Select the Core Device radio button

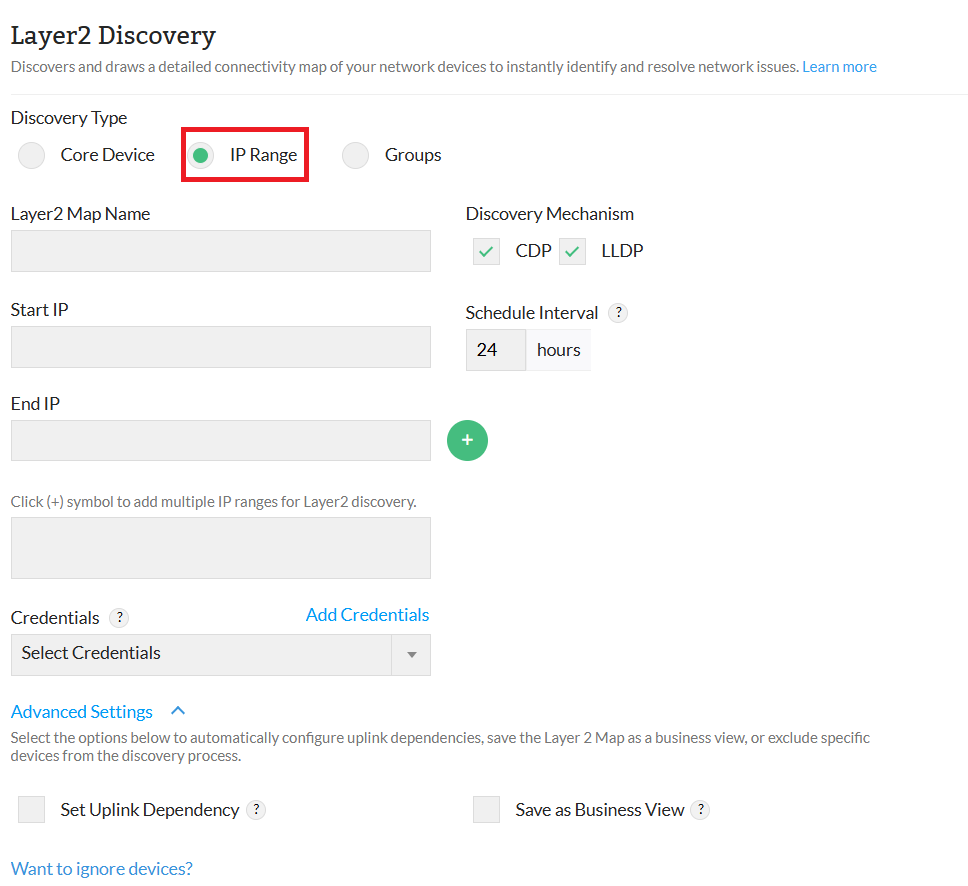coord(32,156)
